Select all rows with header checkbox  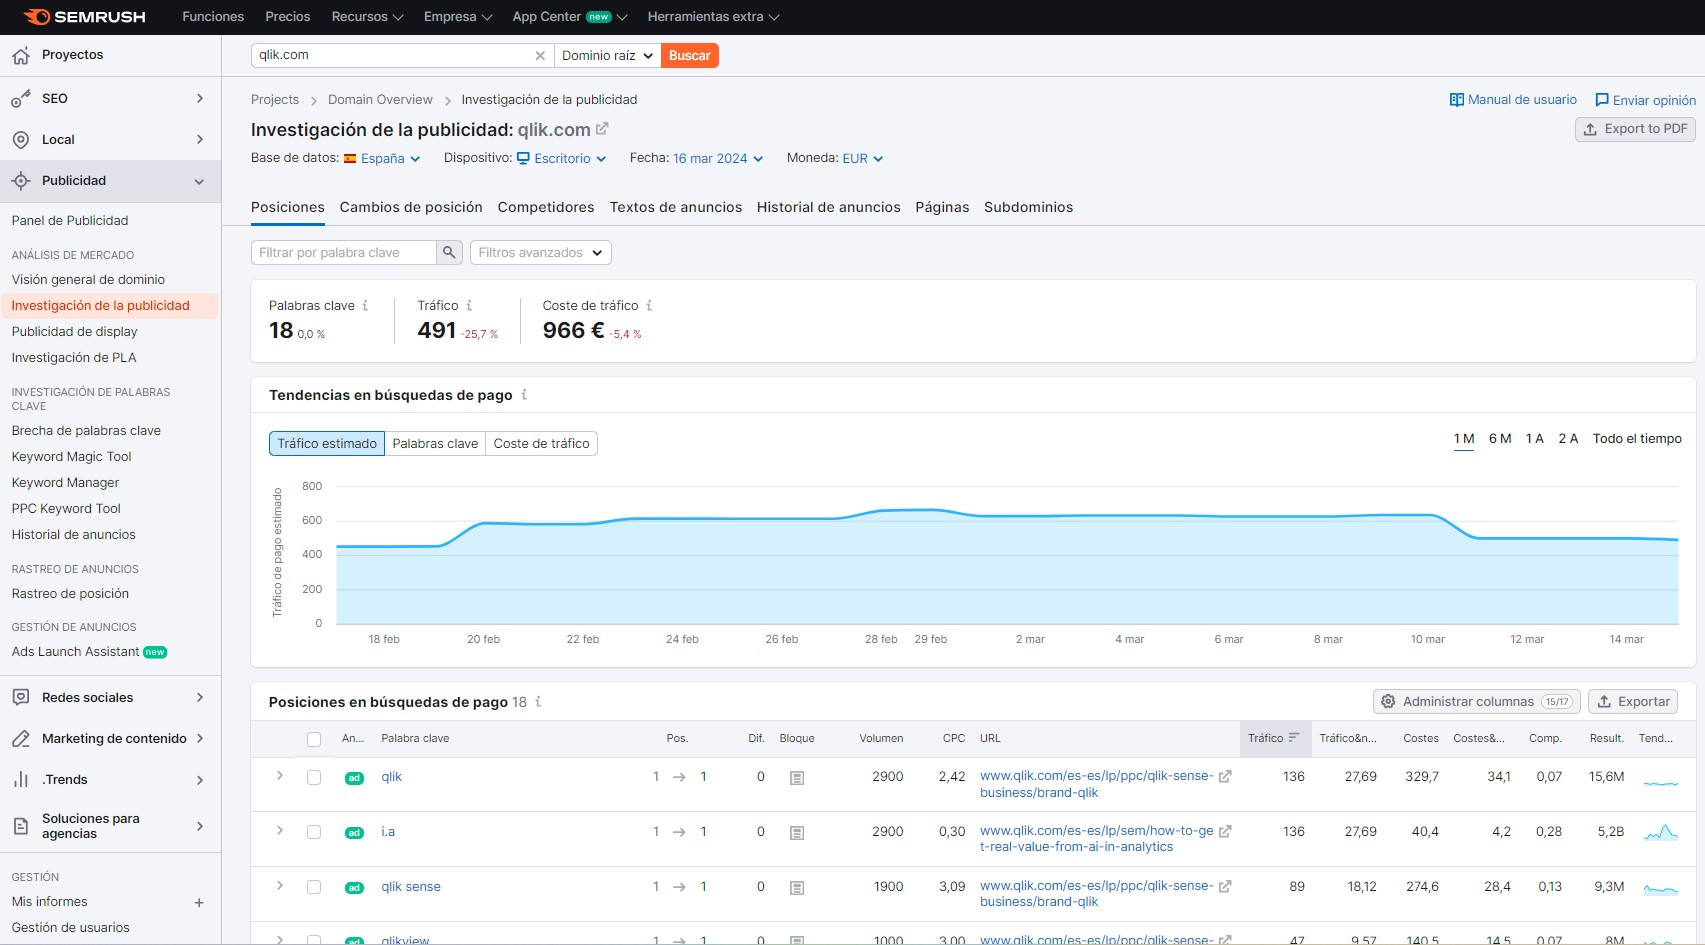(x=314, y=740)
